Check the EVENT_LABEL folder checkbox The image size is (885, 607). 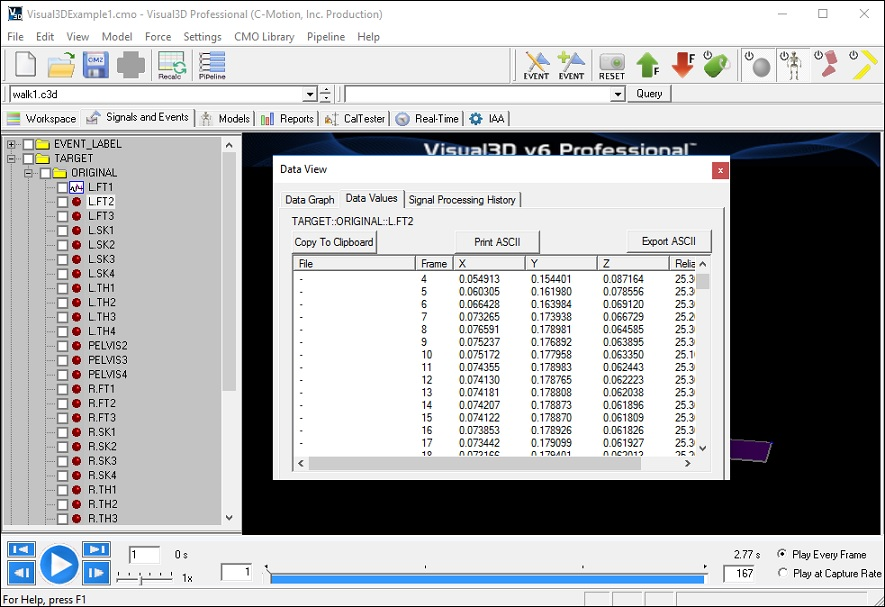28,144
